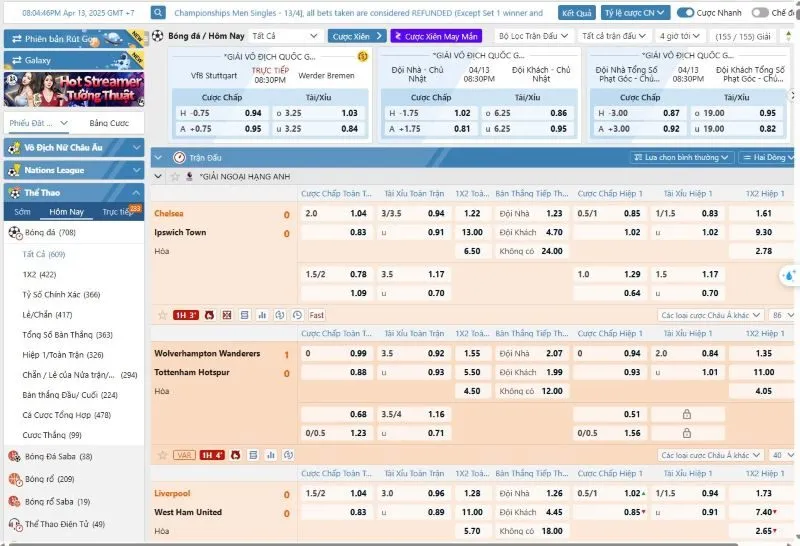Select the Bảng Cược tab
This screenshot has width=800, height=546.
tap(109, 123)
